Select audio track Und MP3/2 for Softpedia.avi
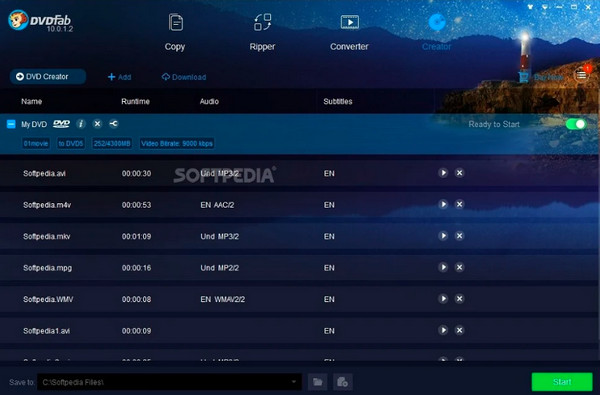 click(x=220, y=173)
